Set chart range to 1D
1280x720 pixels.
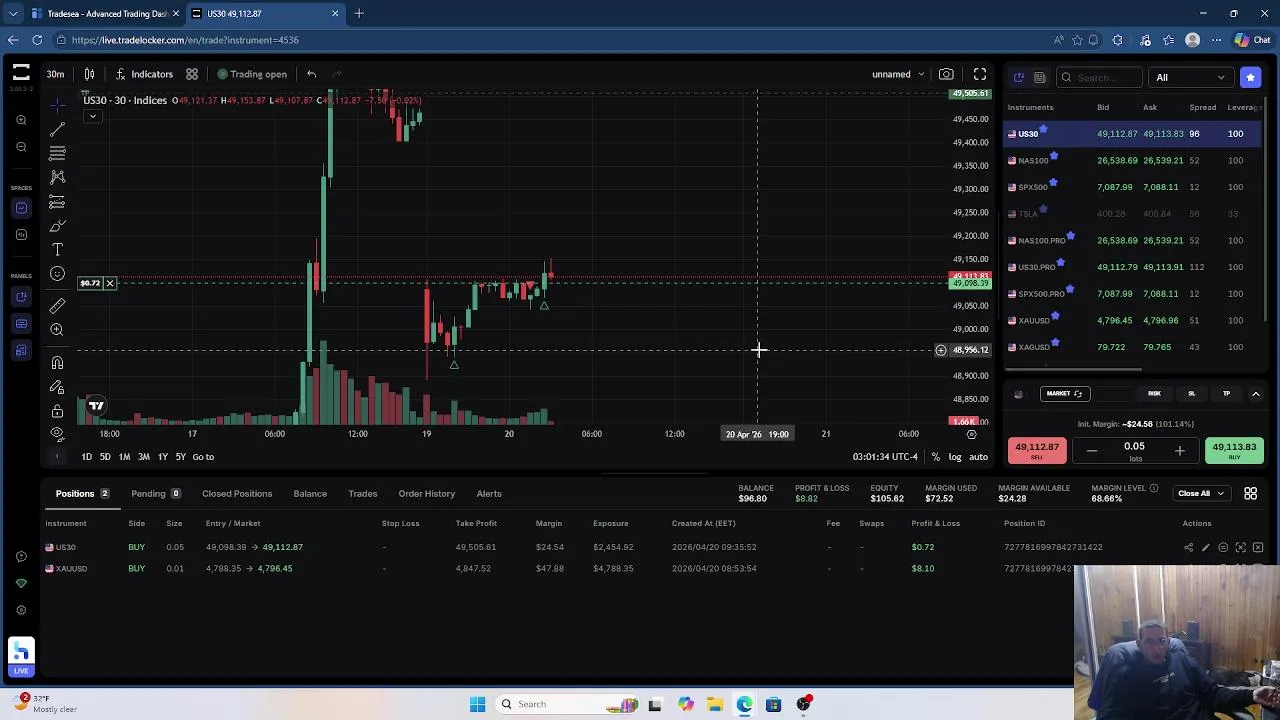[x=87, y=457]
